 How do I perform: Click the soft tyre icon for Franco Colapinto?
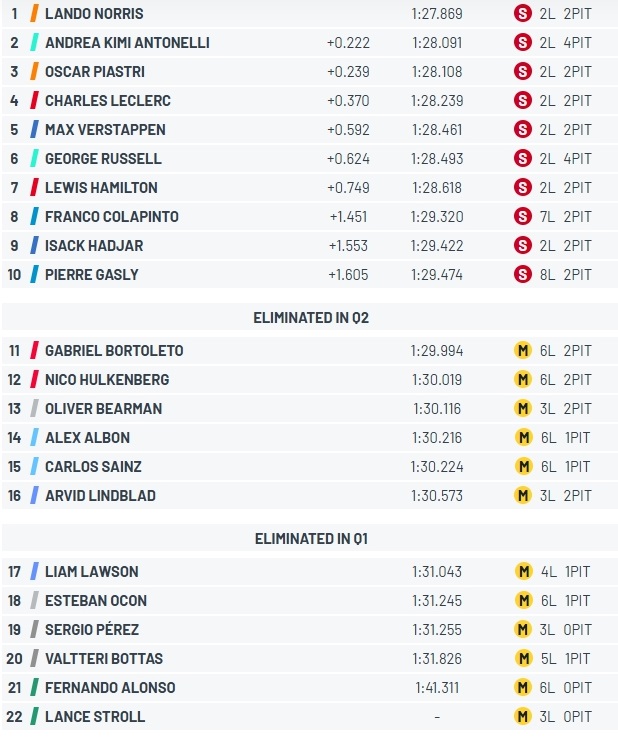click(522, 216)
